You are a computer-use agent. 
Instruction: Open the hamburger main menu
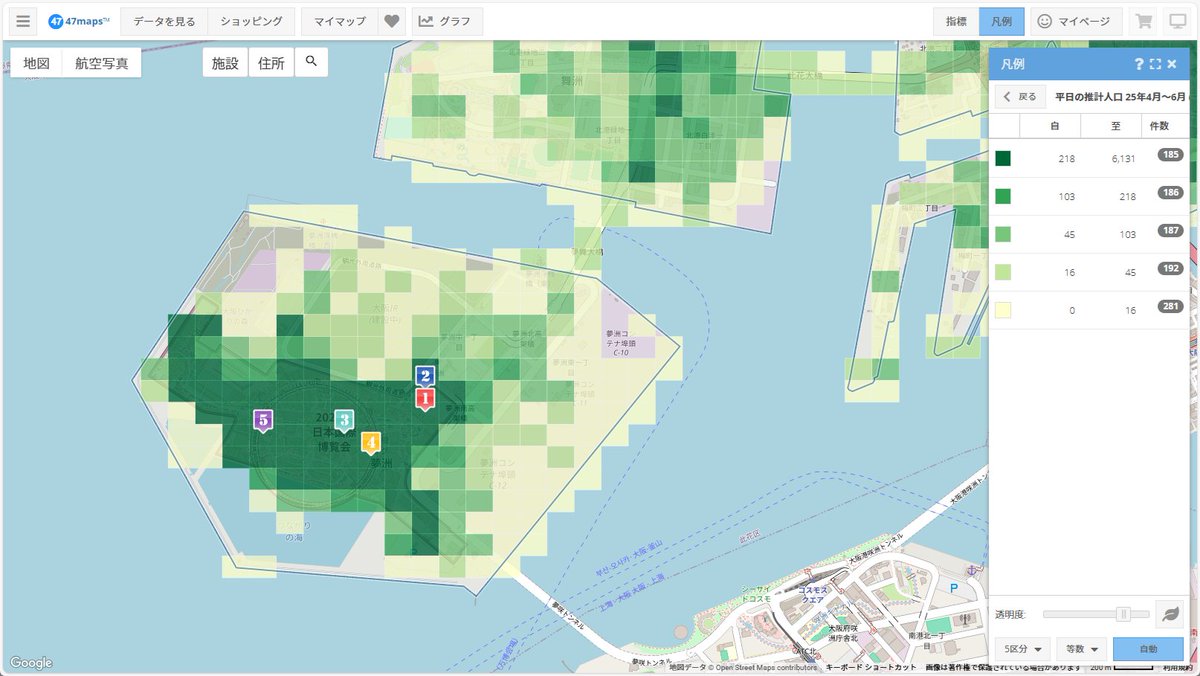click(23, 21)
